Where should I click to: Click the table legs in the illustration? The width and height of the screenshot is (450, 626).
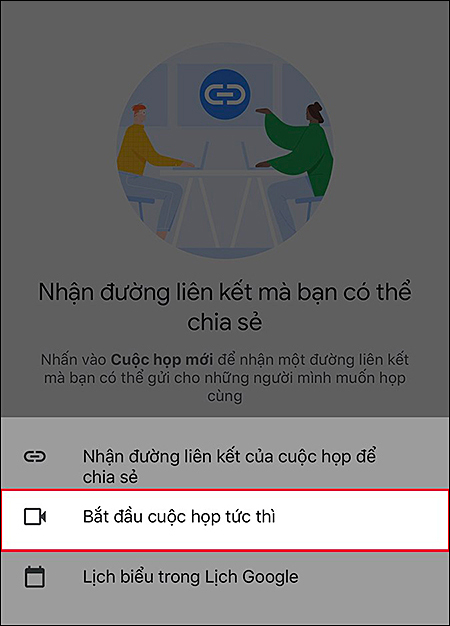coord(225,212)
